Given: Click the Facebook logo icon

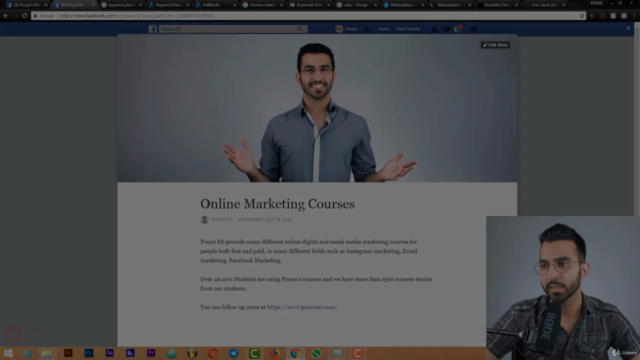Looking at the screenshot, I should pyautogui.click(x=153, y=29).
